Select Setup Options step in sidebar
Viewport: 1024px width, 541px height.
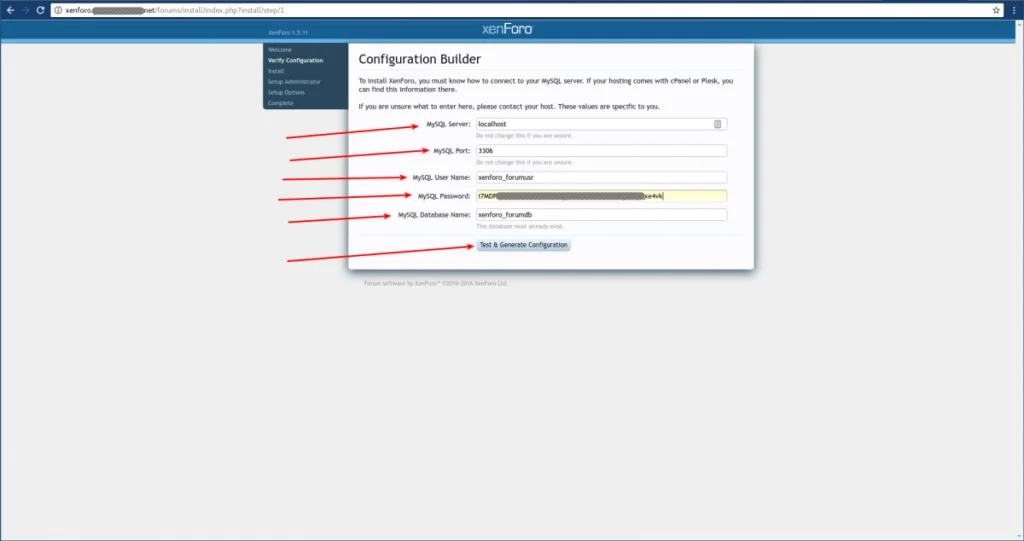286,93
